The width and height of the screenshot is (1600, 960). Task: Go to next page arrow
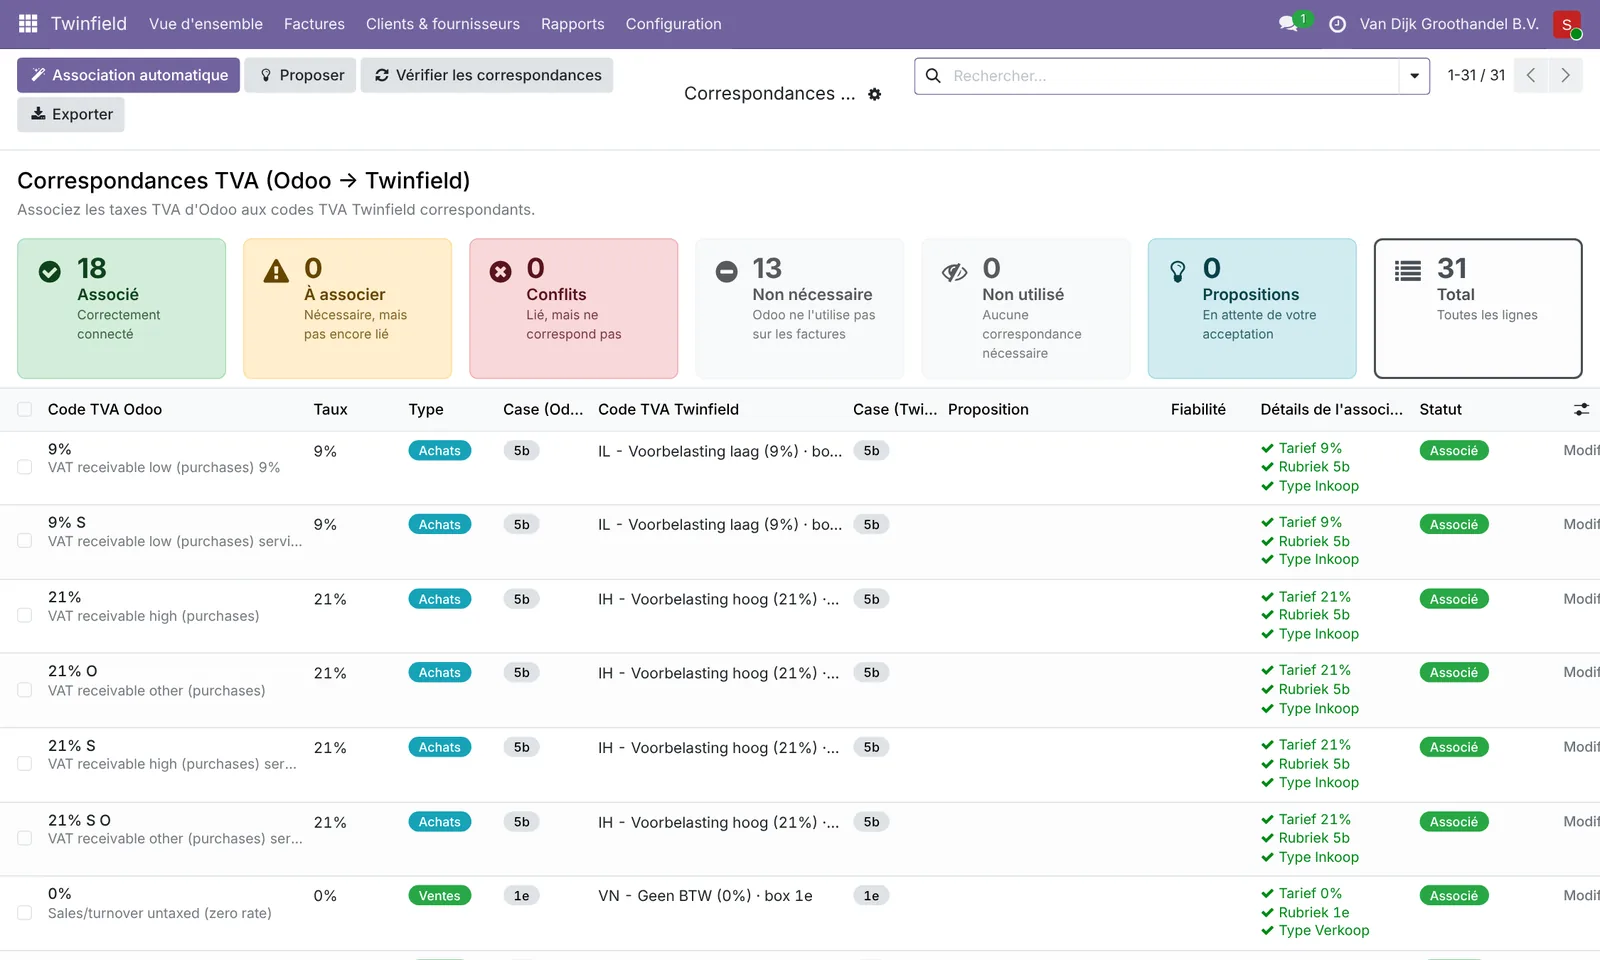click(x=1565, y=75)
